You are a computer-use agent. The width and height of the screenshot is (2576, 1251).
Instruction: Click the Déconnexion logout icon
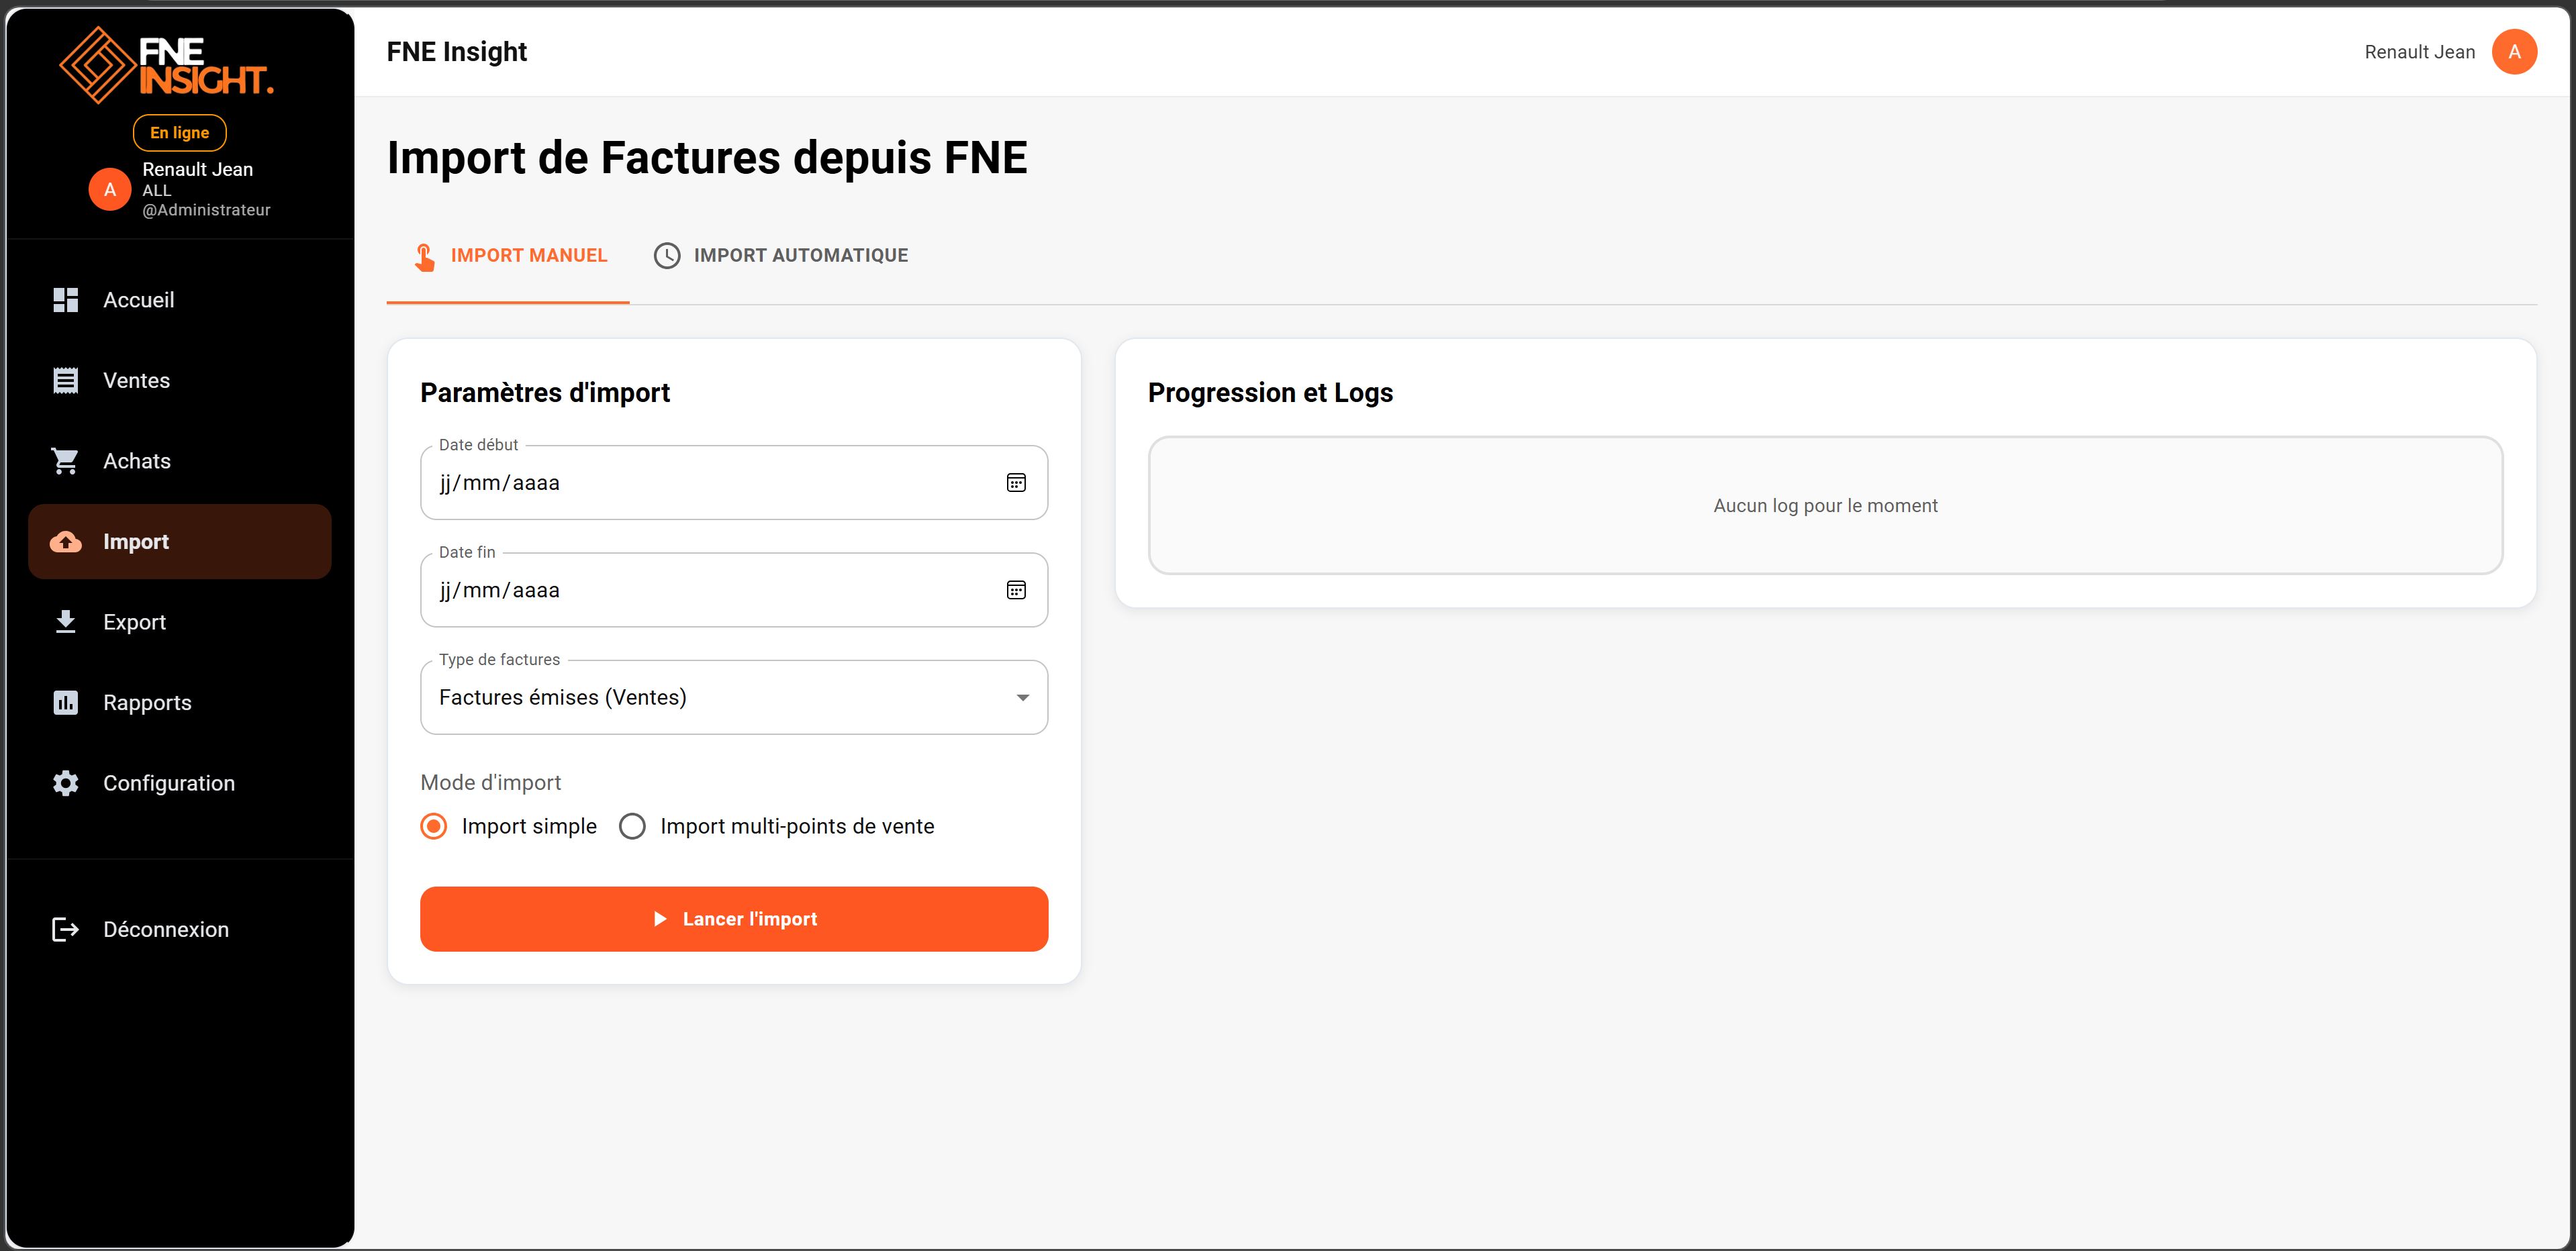coord(66,930)
